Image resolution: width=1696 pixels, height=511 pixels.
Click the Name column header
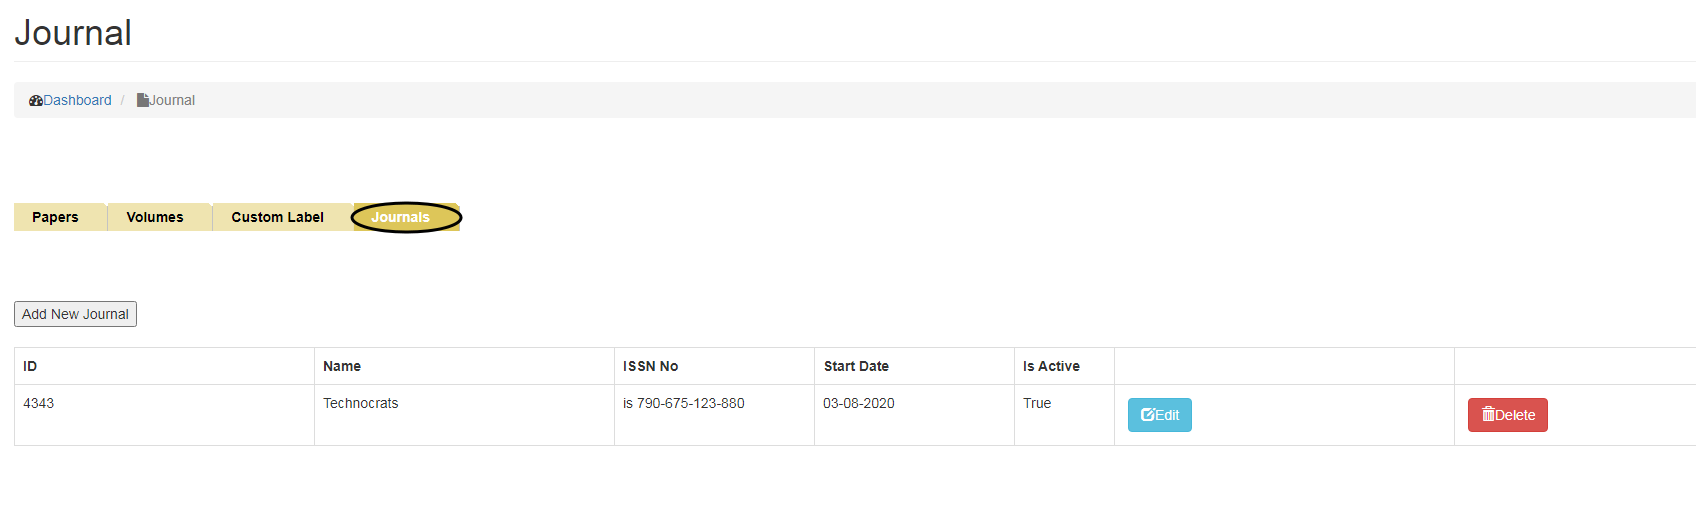(x=342, y=366)
